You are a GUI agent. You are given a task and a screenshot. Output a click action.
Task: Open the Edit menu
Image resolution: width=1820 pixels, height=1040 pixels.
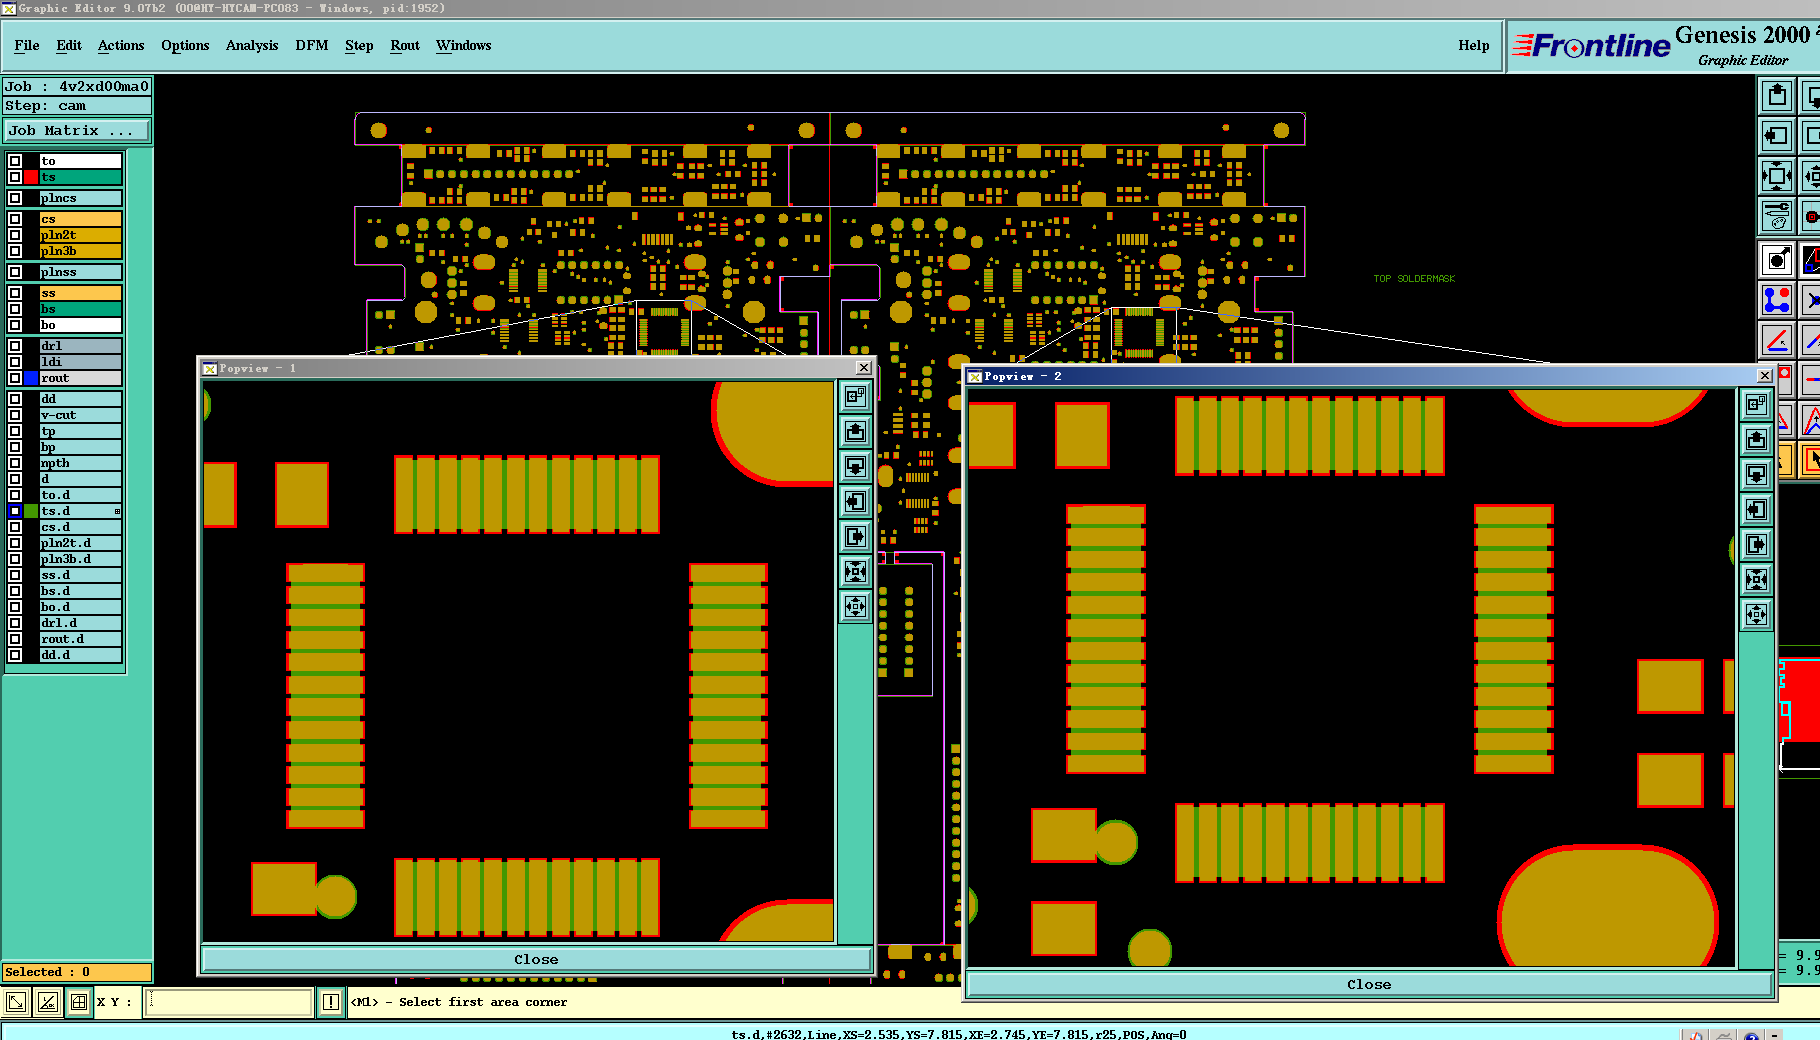click(69, 45)
